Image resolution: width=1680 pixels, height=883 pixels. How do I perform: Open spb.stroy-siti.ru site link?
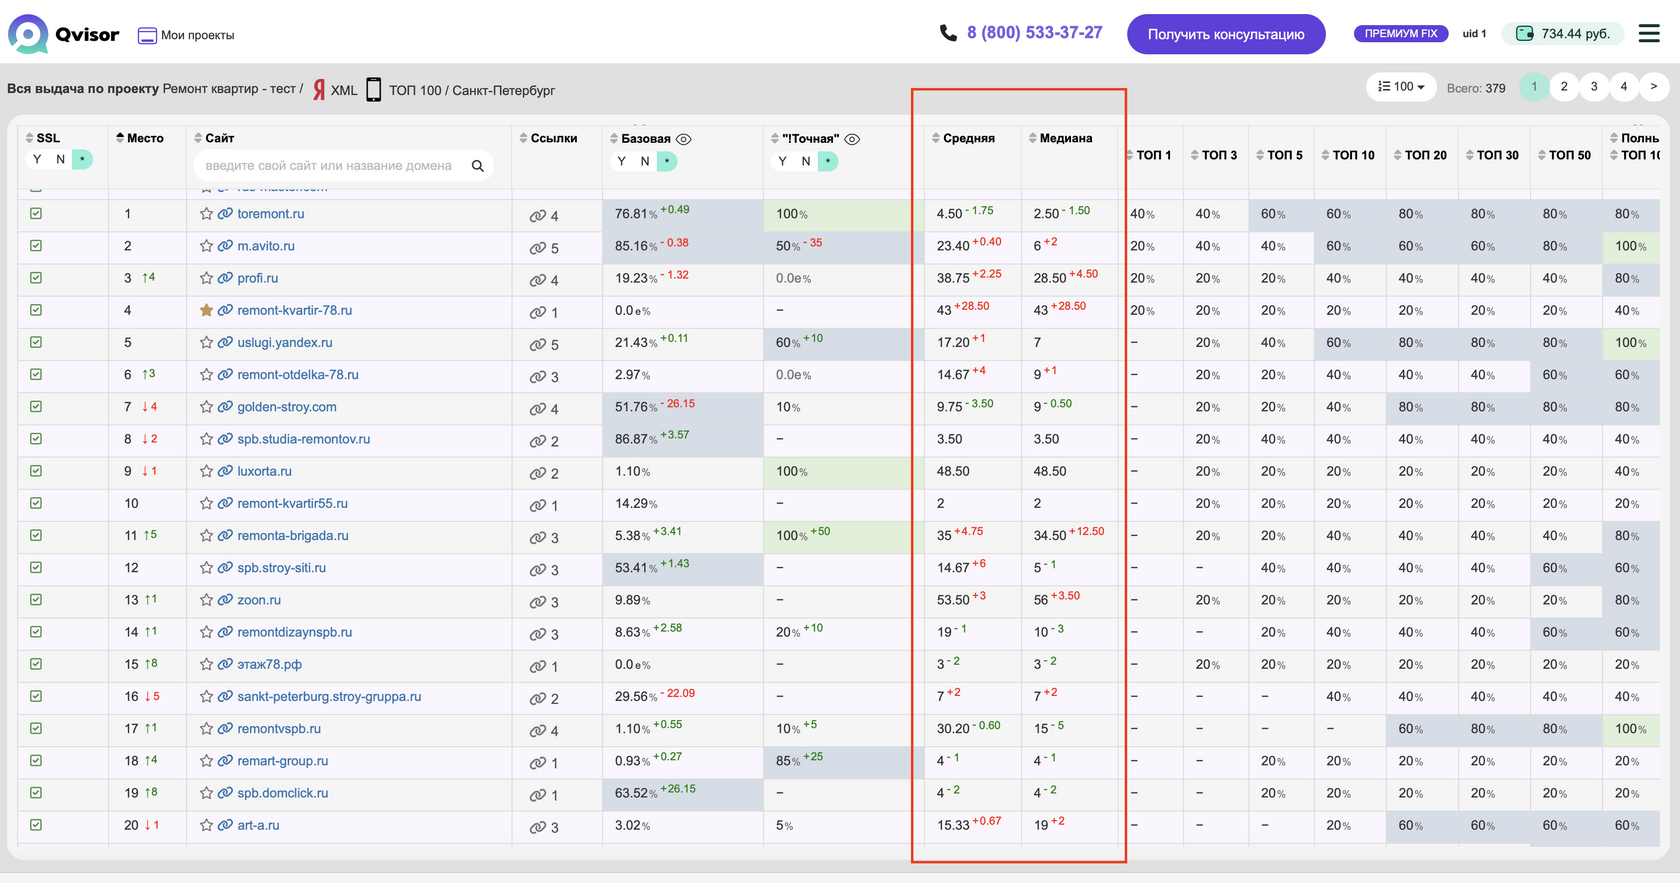(x=281, y=568)
